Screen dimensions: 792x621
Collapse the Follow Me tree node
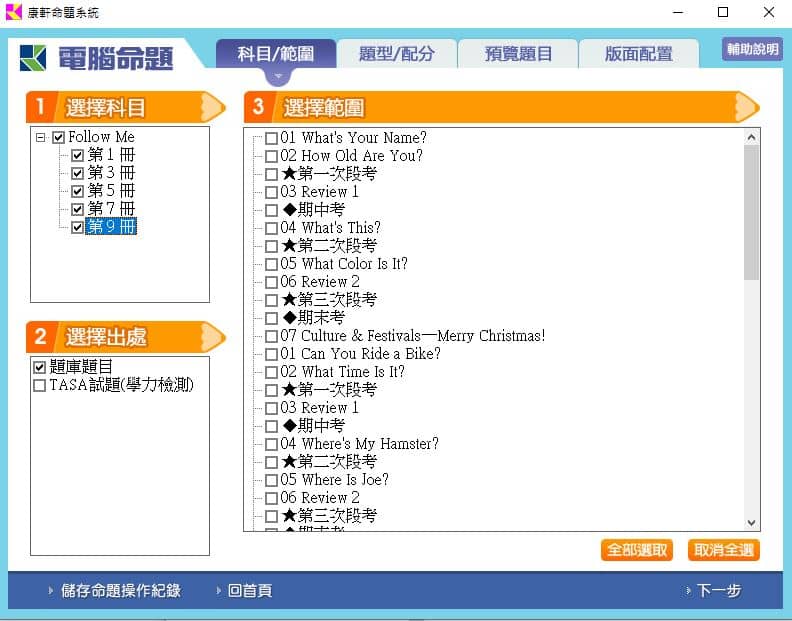41,137
